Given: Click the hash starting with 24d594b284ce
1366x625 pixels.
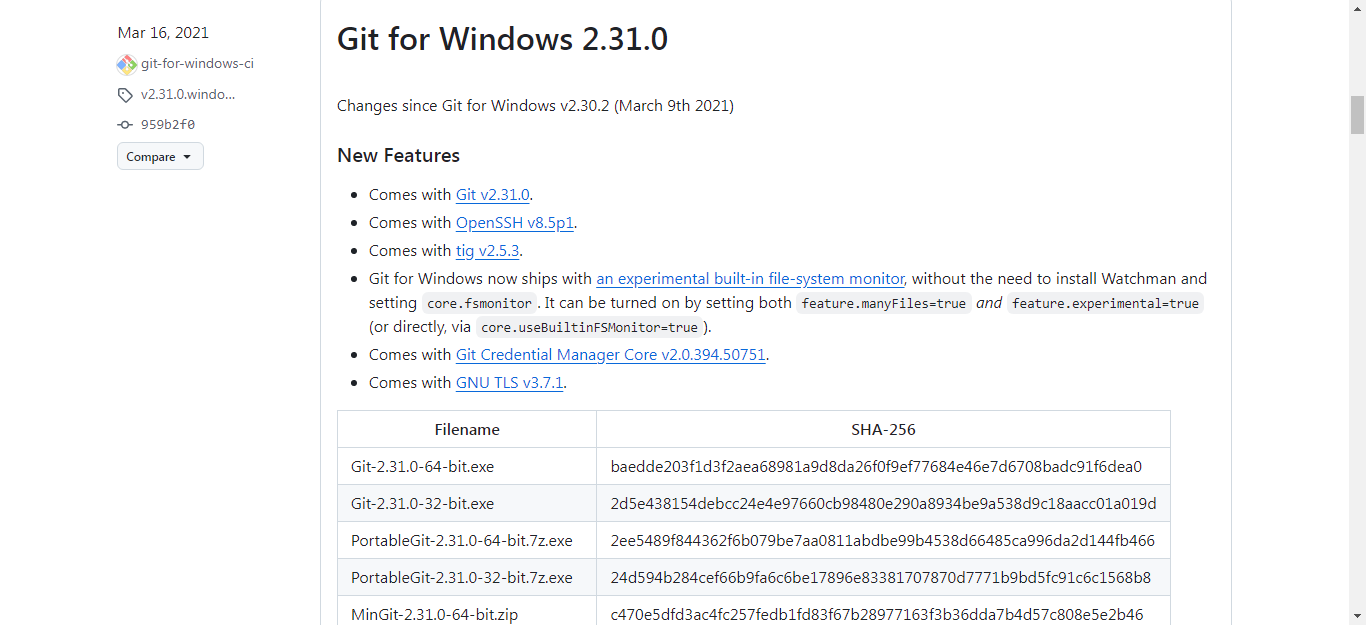Looking at the screenshot, I should click(x=880, y=578).
